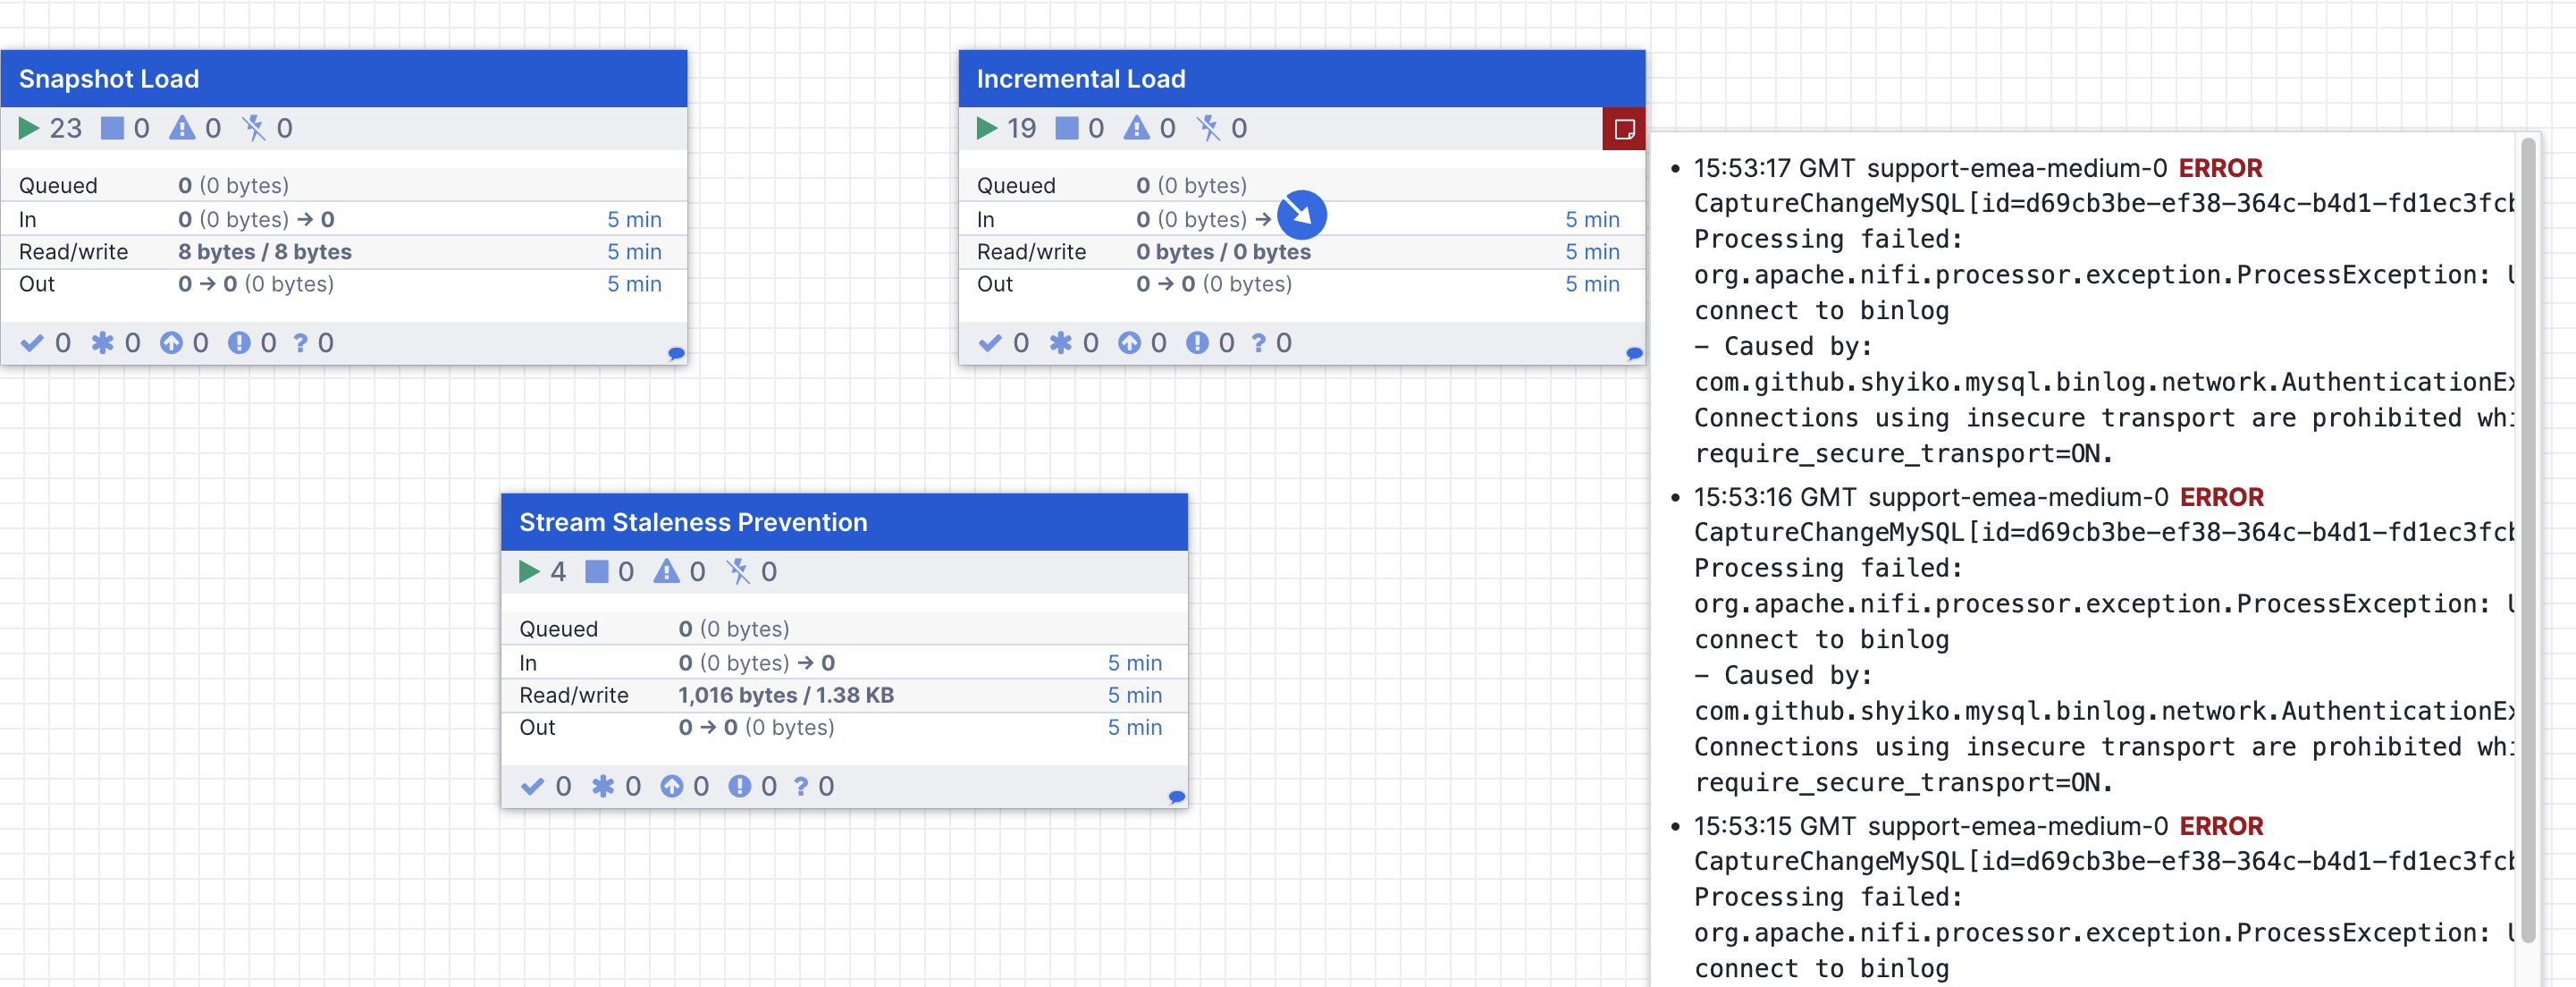
Task: Click up-to-date checkmark icon on Stream Staleness Prevention
Action: pos(533,786)
